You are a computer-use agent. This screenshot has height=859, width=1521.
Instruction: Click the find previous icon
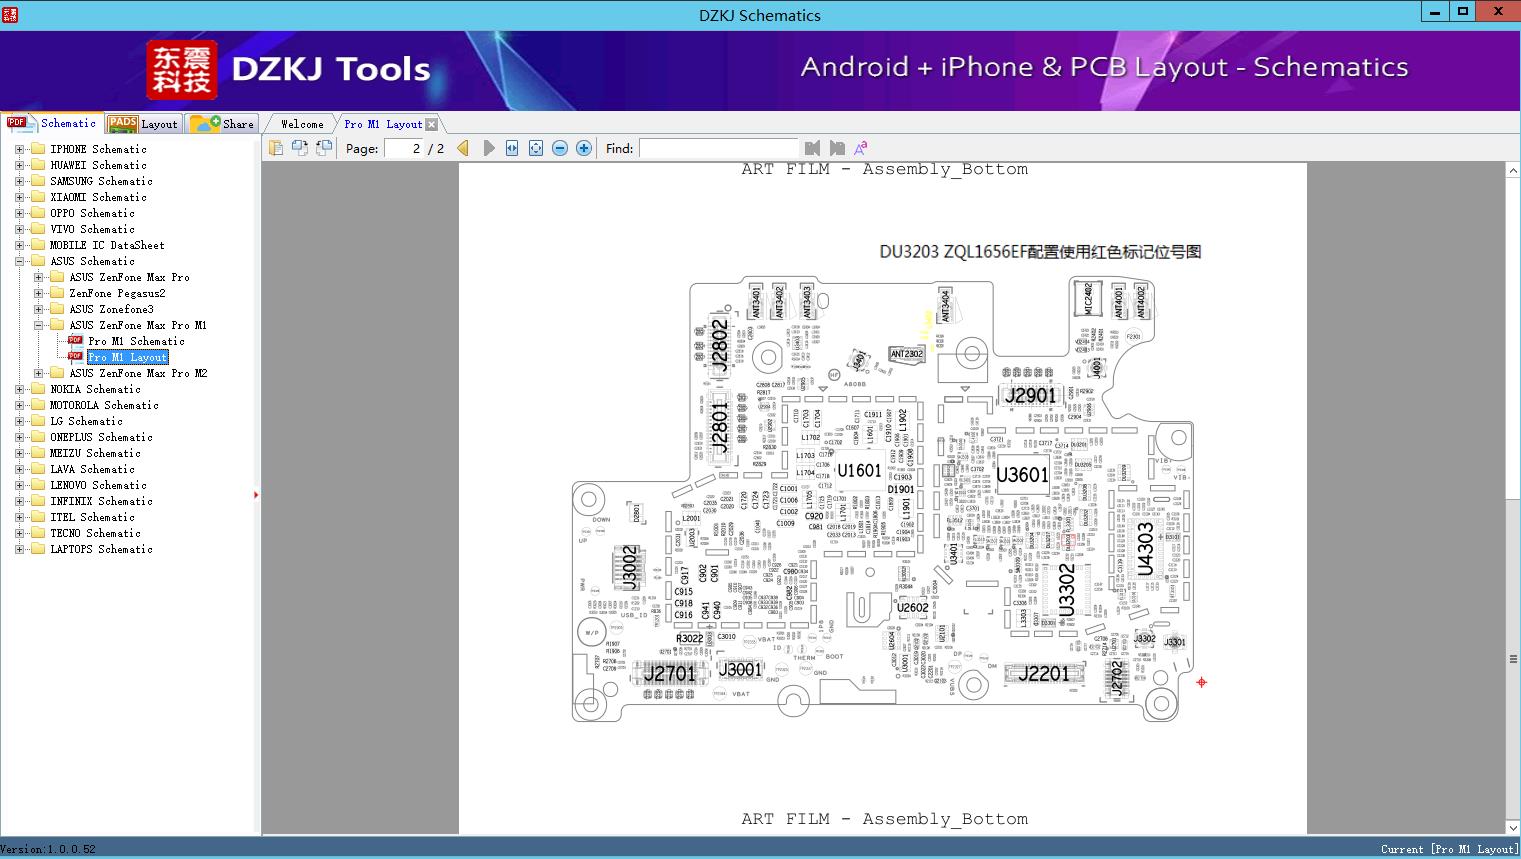[x=812, y=148]
